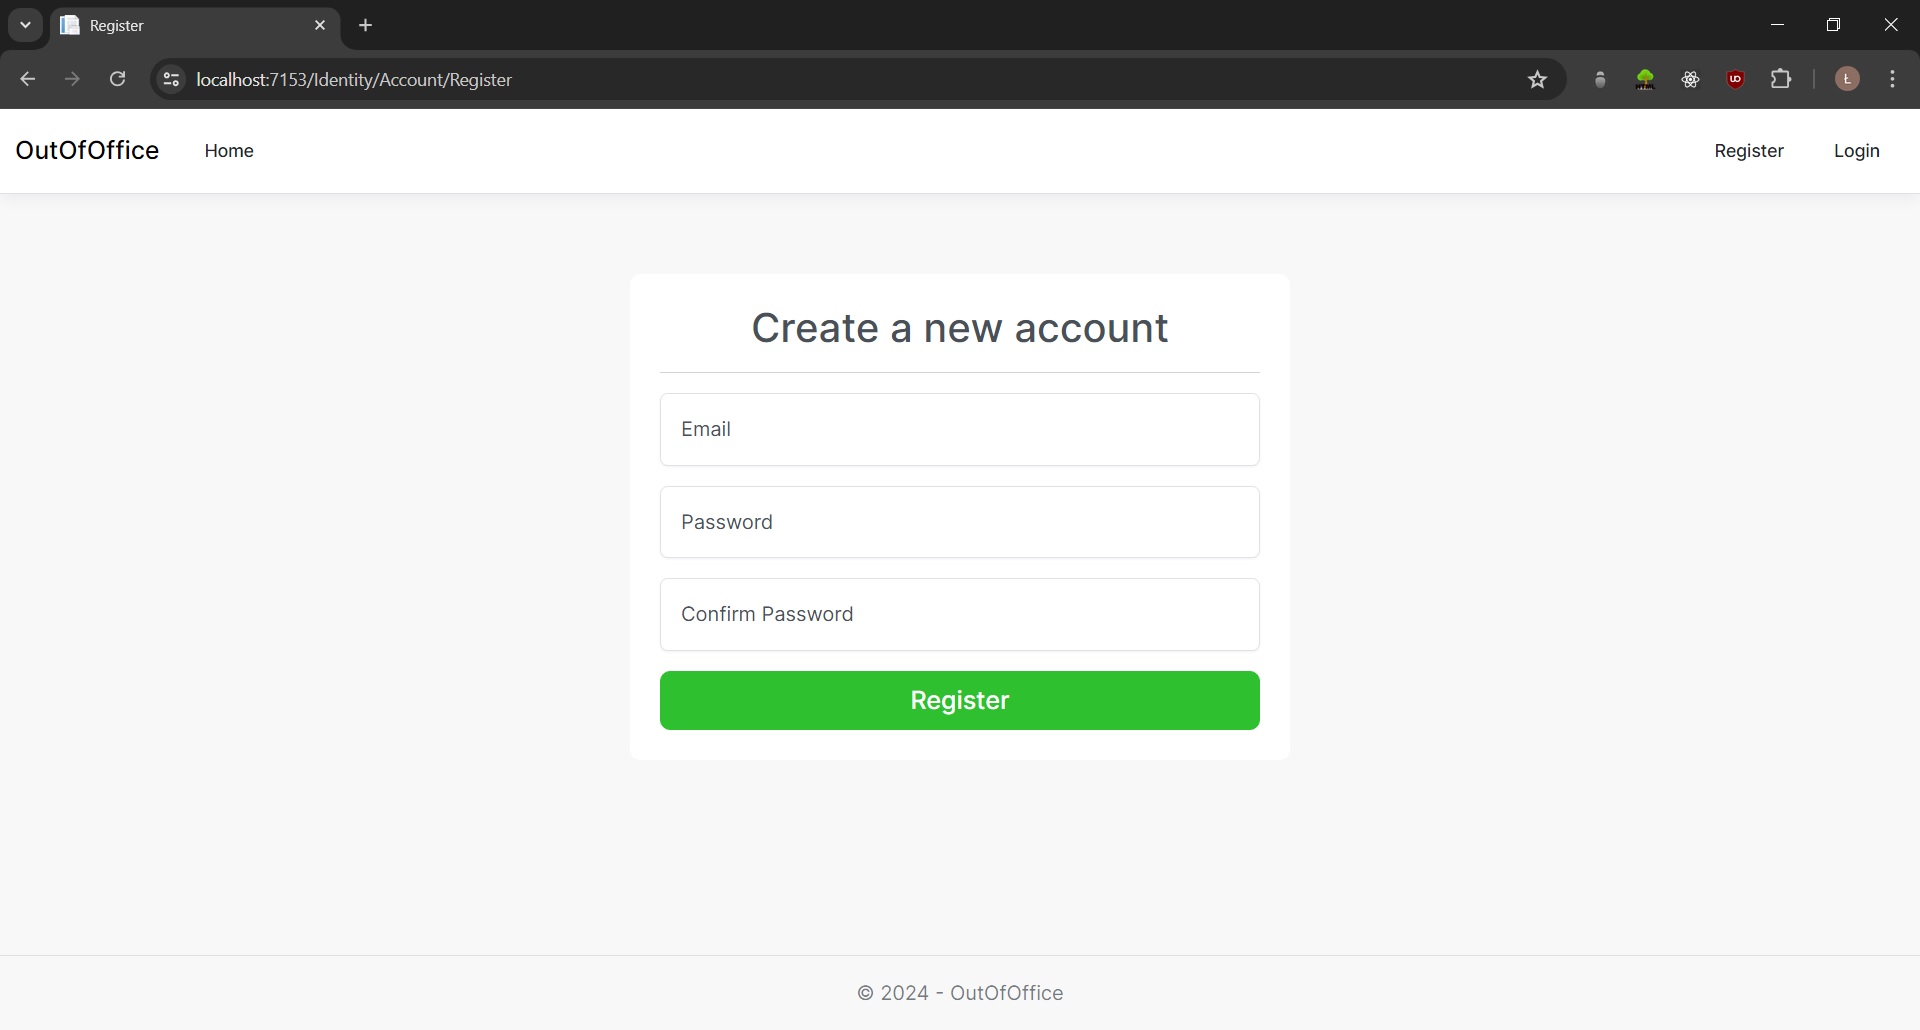This screenshot has height=1030, width=1920.
Task: Reload the Register page
Action: (117, 79)
